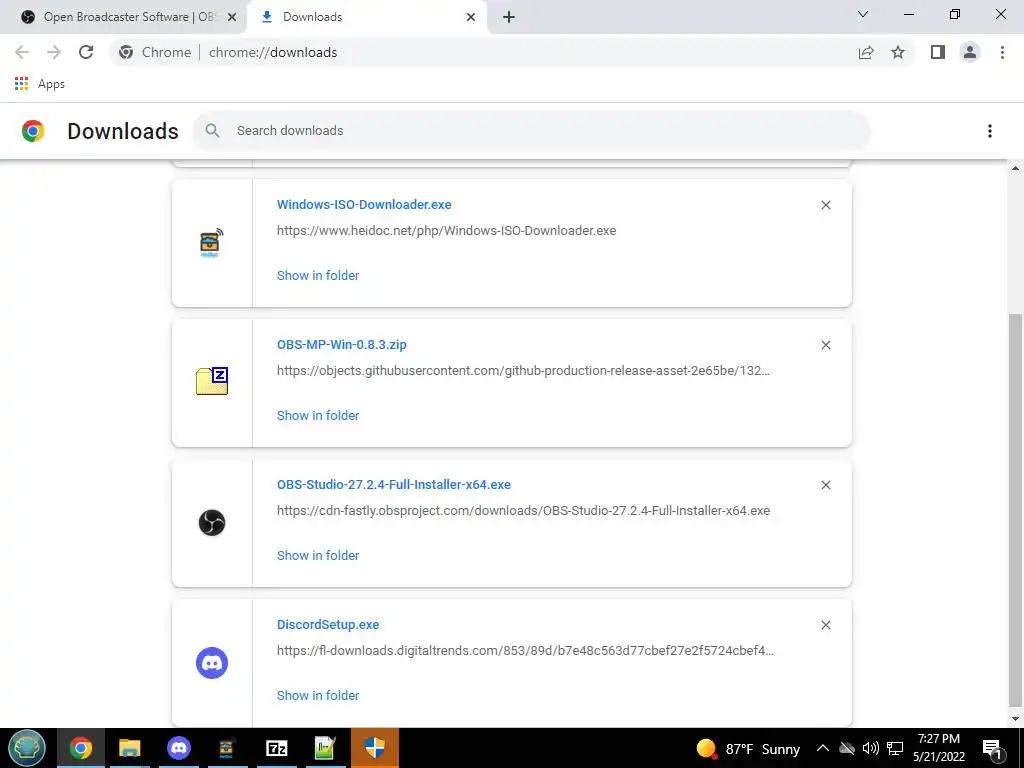Click the cdn-fastly.obsproject.com source URL
The width and height of the screenshot is (1024, 768).
point(523,511)
